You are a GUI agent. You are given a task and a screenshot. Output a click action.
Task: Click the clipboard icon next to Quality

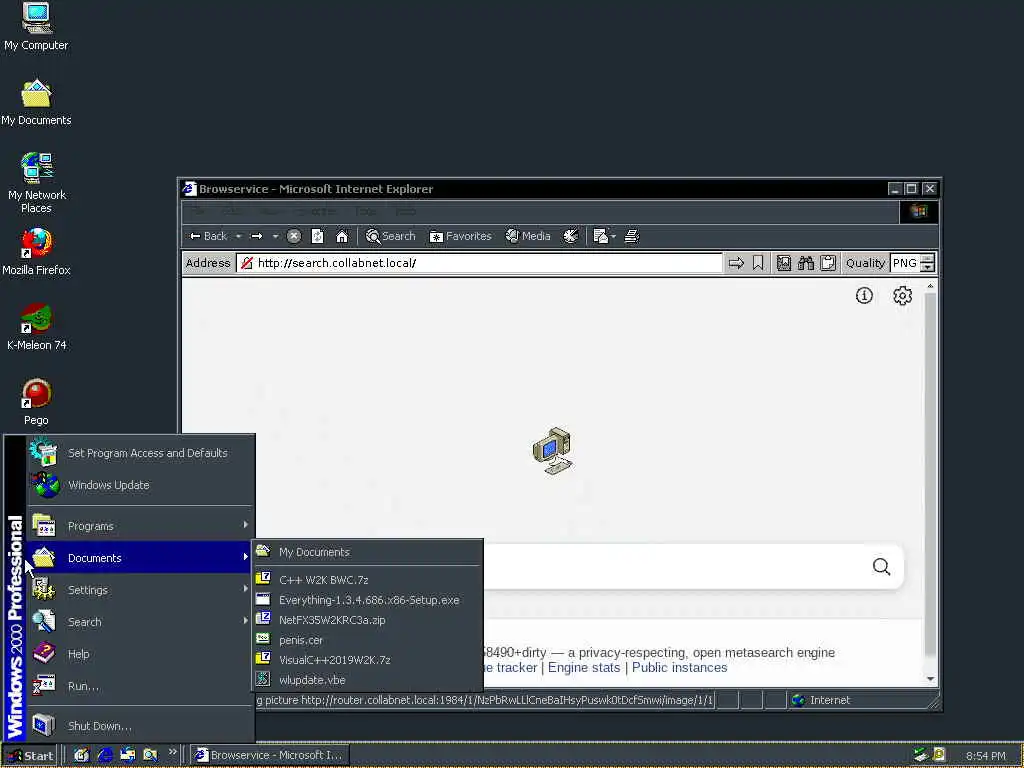pos(827,263)
